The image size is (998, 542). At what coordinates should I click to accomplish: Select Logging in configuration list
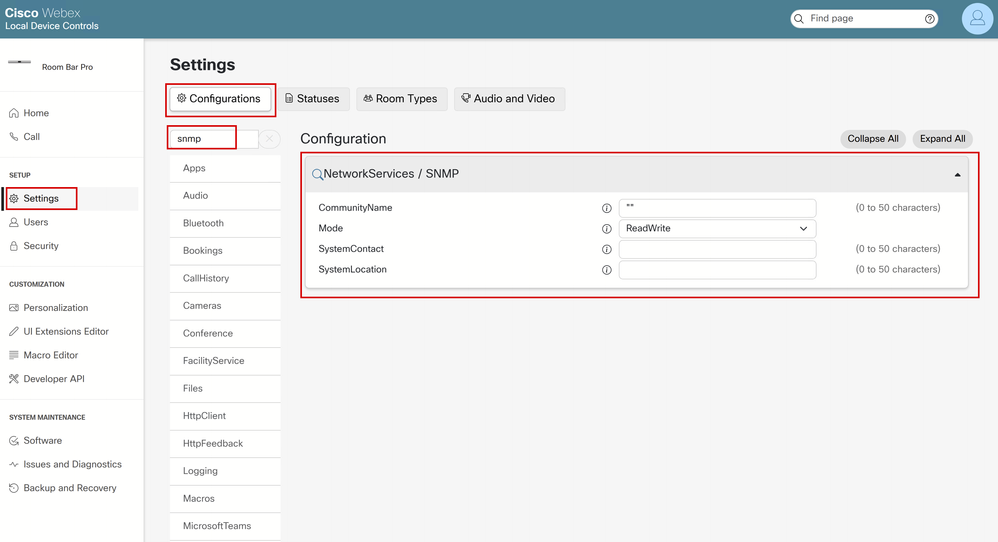225,471
